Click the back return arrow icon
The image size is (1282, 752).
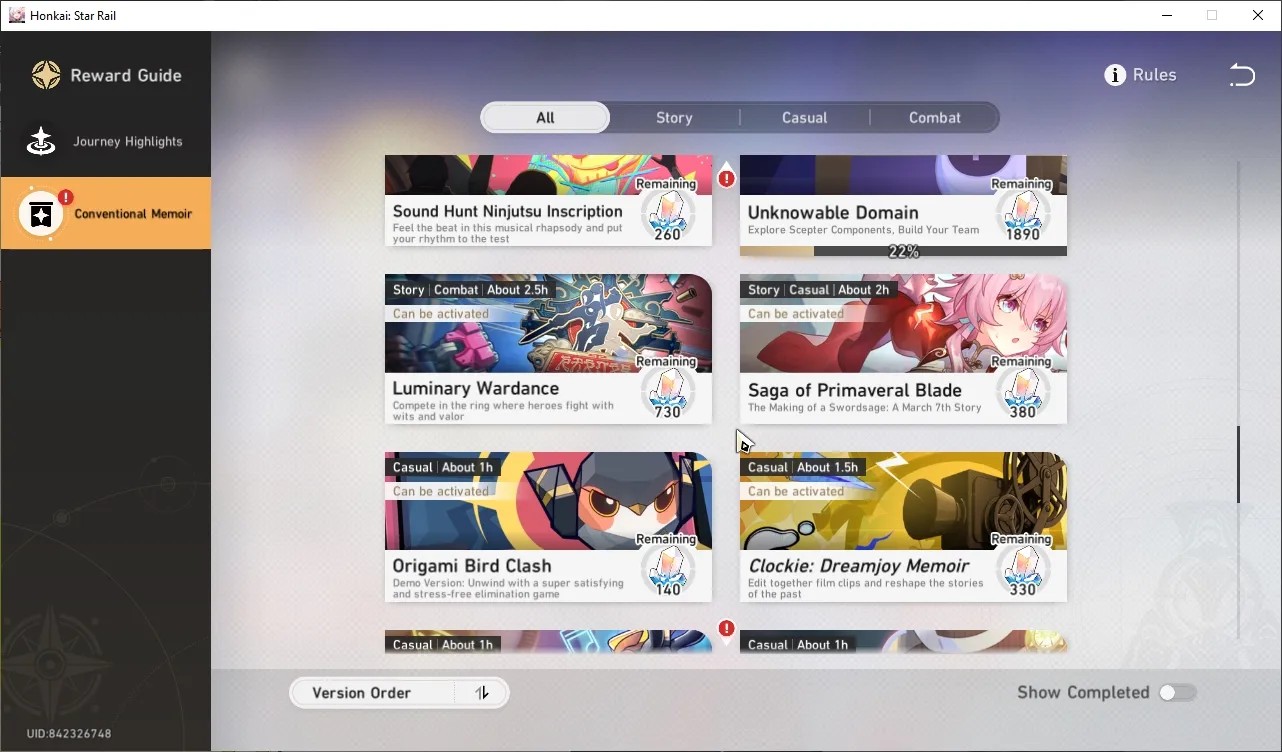(1242, 75)
